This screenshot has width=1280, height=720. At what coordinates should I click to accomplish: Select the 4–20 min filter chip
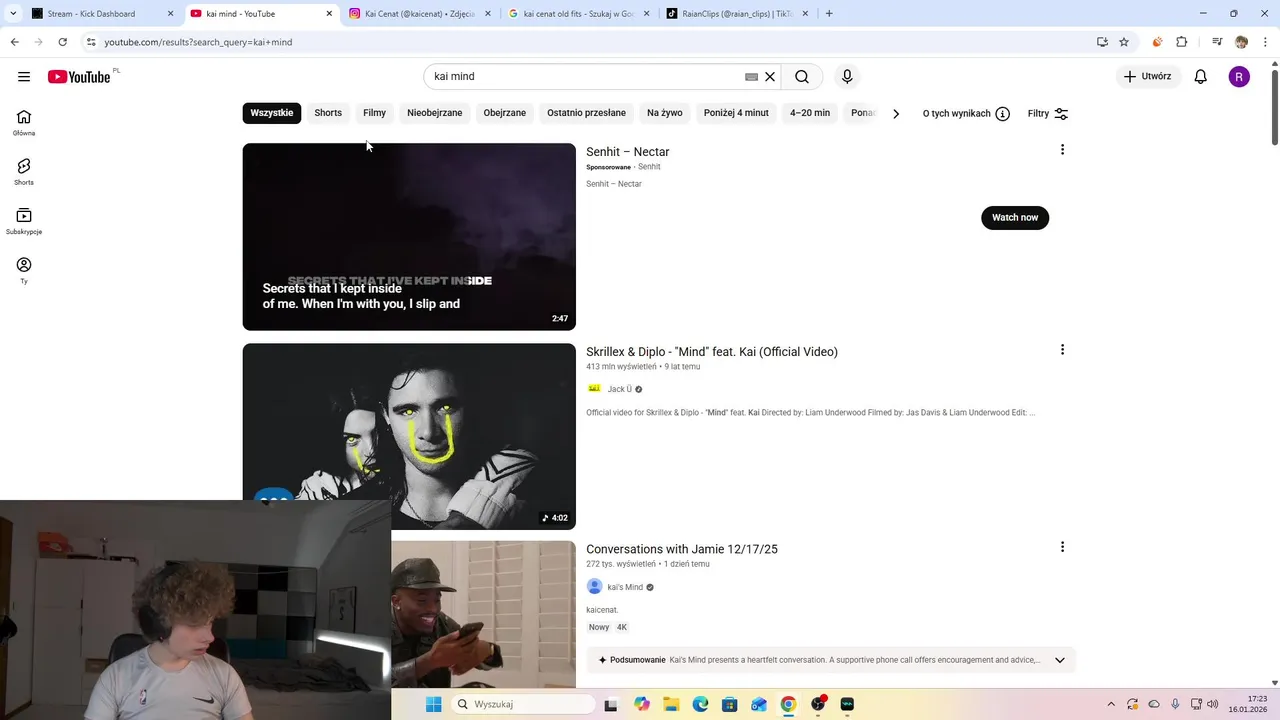810,113
